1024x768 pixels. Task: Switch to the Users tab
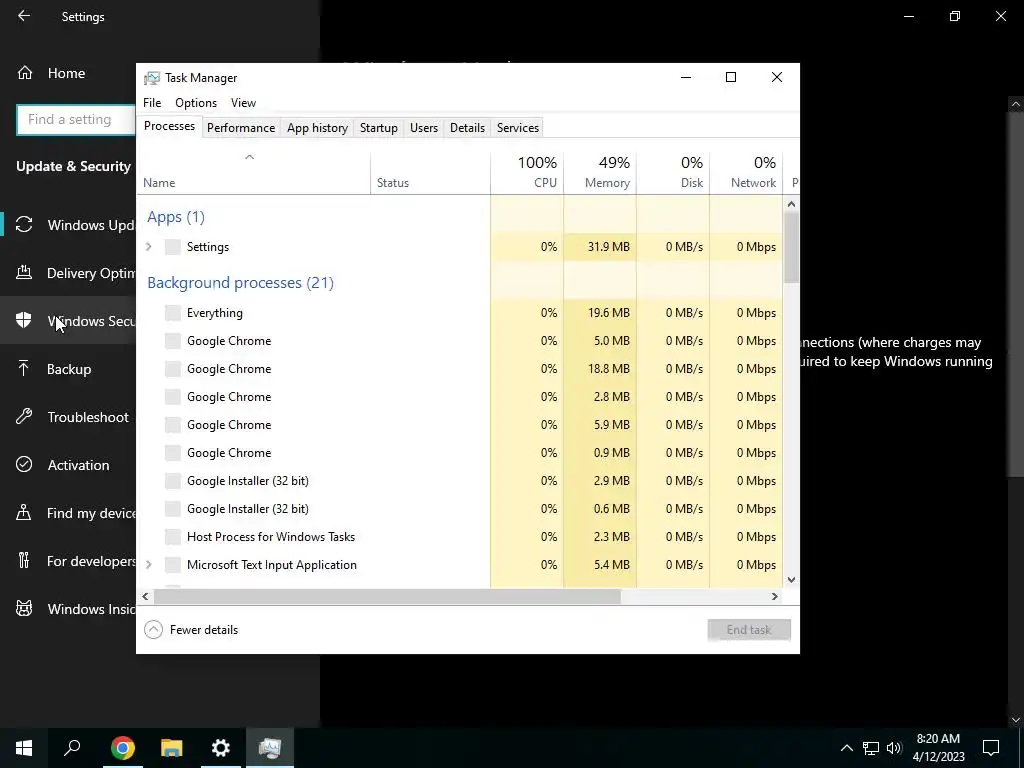point(424,128)
